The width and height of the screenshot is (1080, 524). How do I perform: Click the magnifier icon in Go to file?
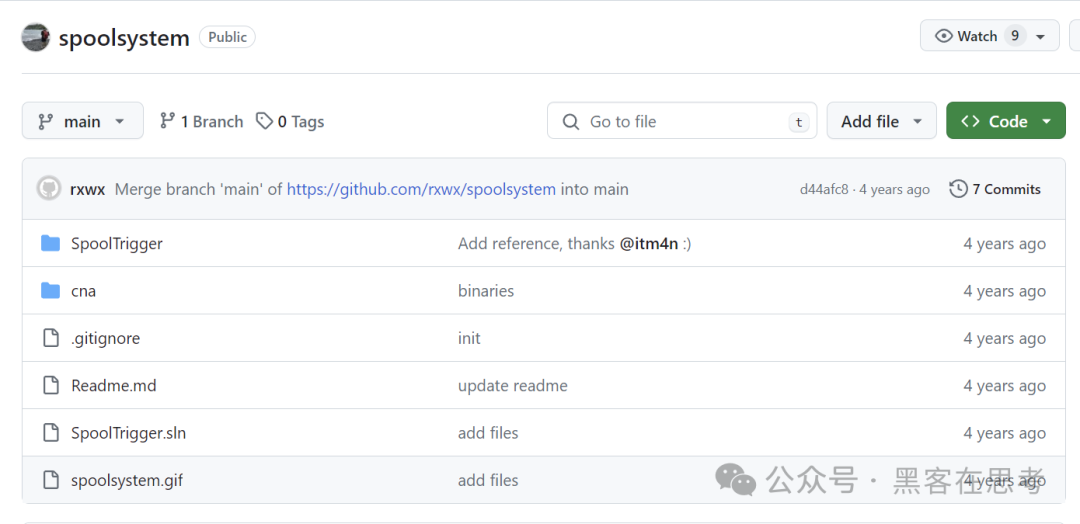pos(570,122)
